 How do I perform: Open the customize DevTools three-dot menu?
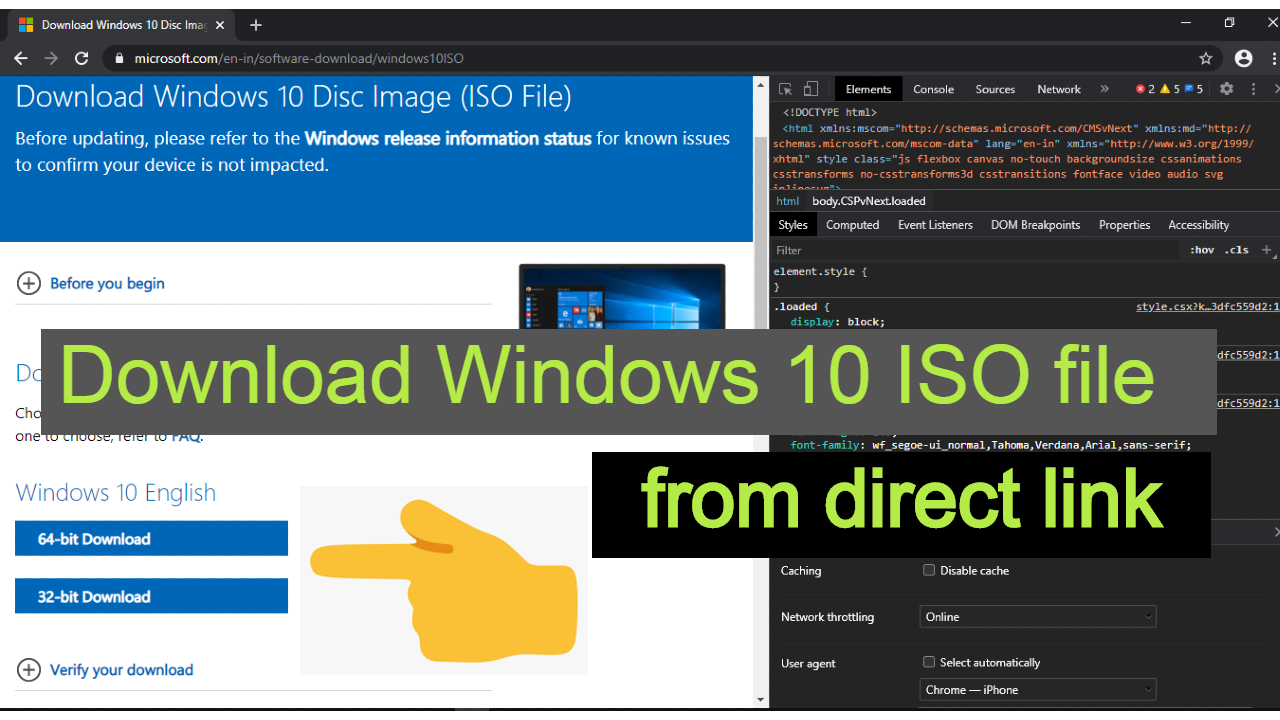click(x=1253, y=89)
